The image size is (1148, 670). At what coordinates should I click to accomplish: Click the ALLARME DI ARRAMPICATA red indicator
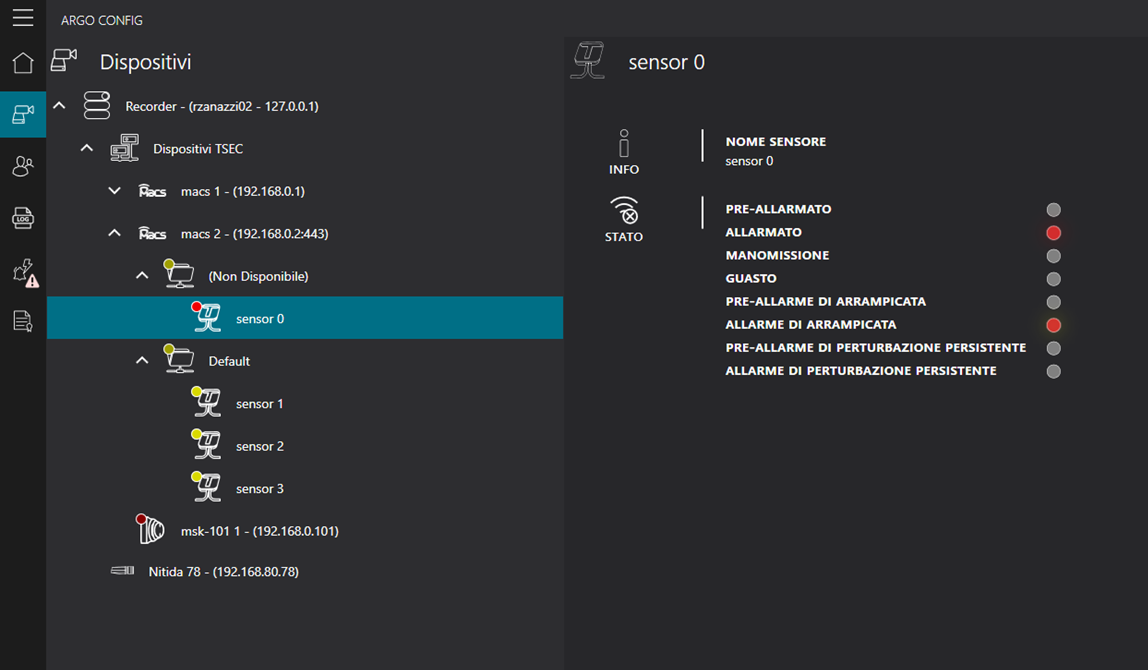point(1053,325)
